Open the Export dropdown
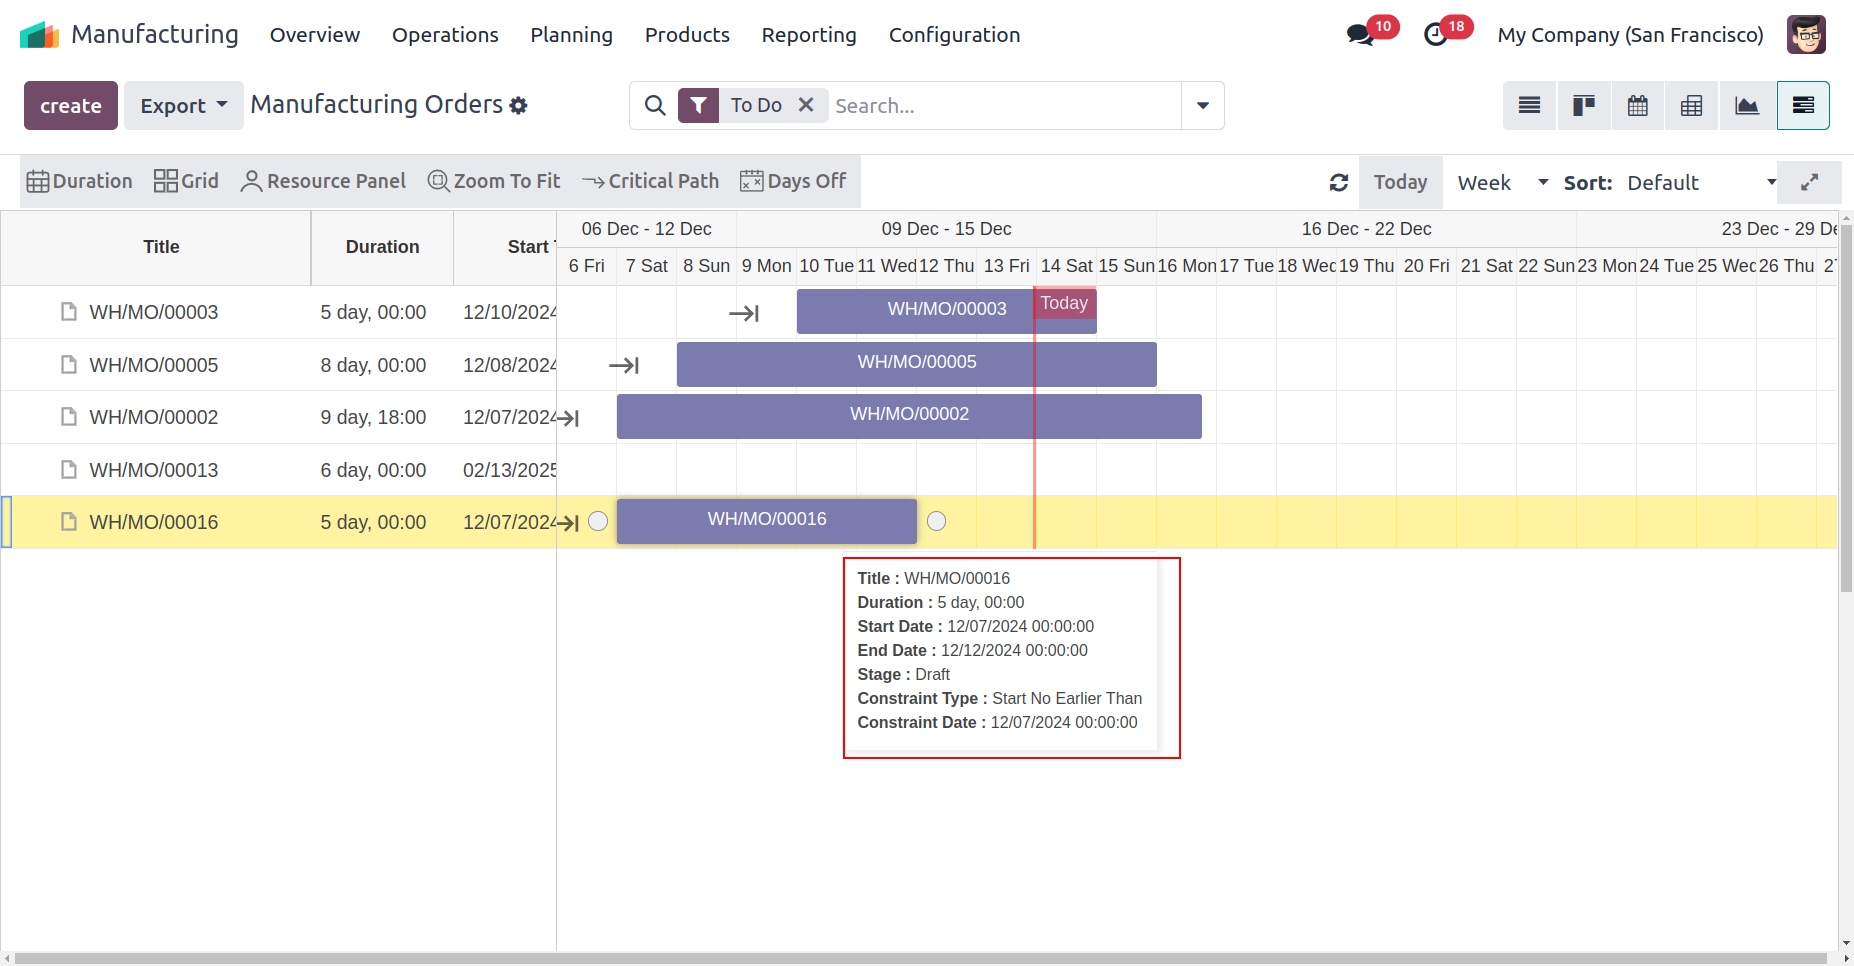The image size is (1854, 966). [183, 106]
